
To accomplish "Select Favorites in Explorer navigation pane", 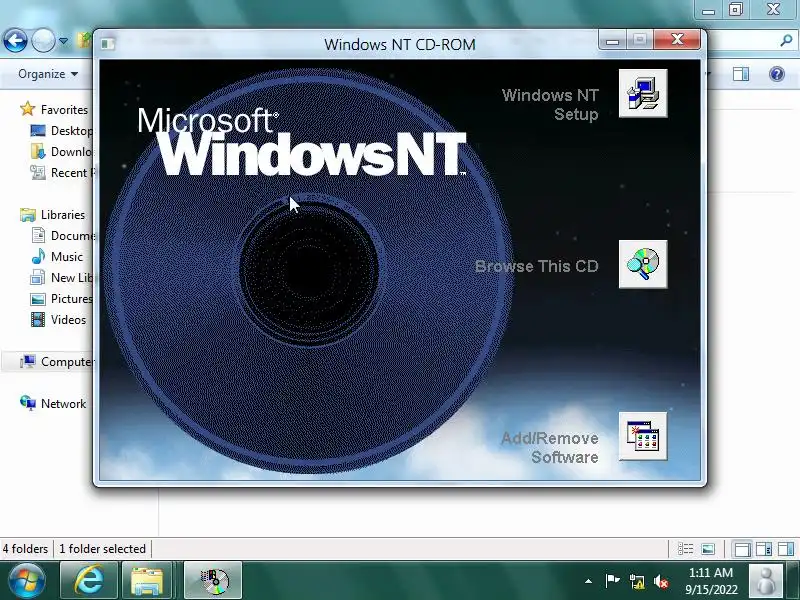I will point(54,109).
